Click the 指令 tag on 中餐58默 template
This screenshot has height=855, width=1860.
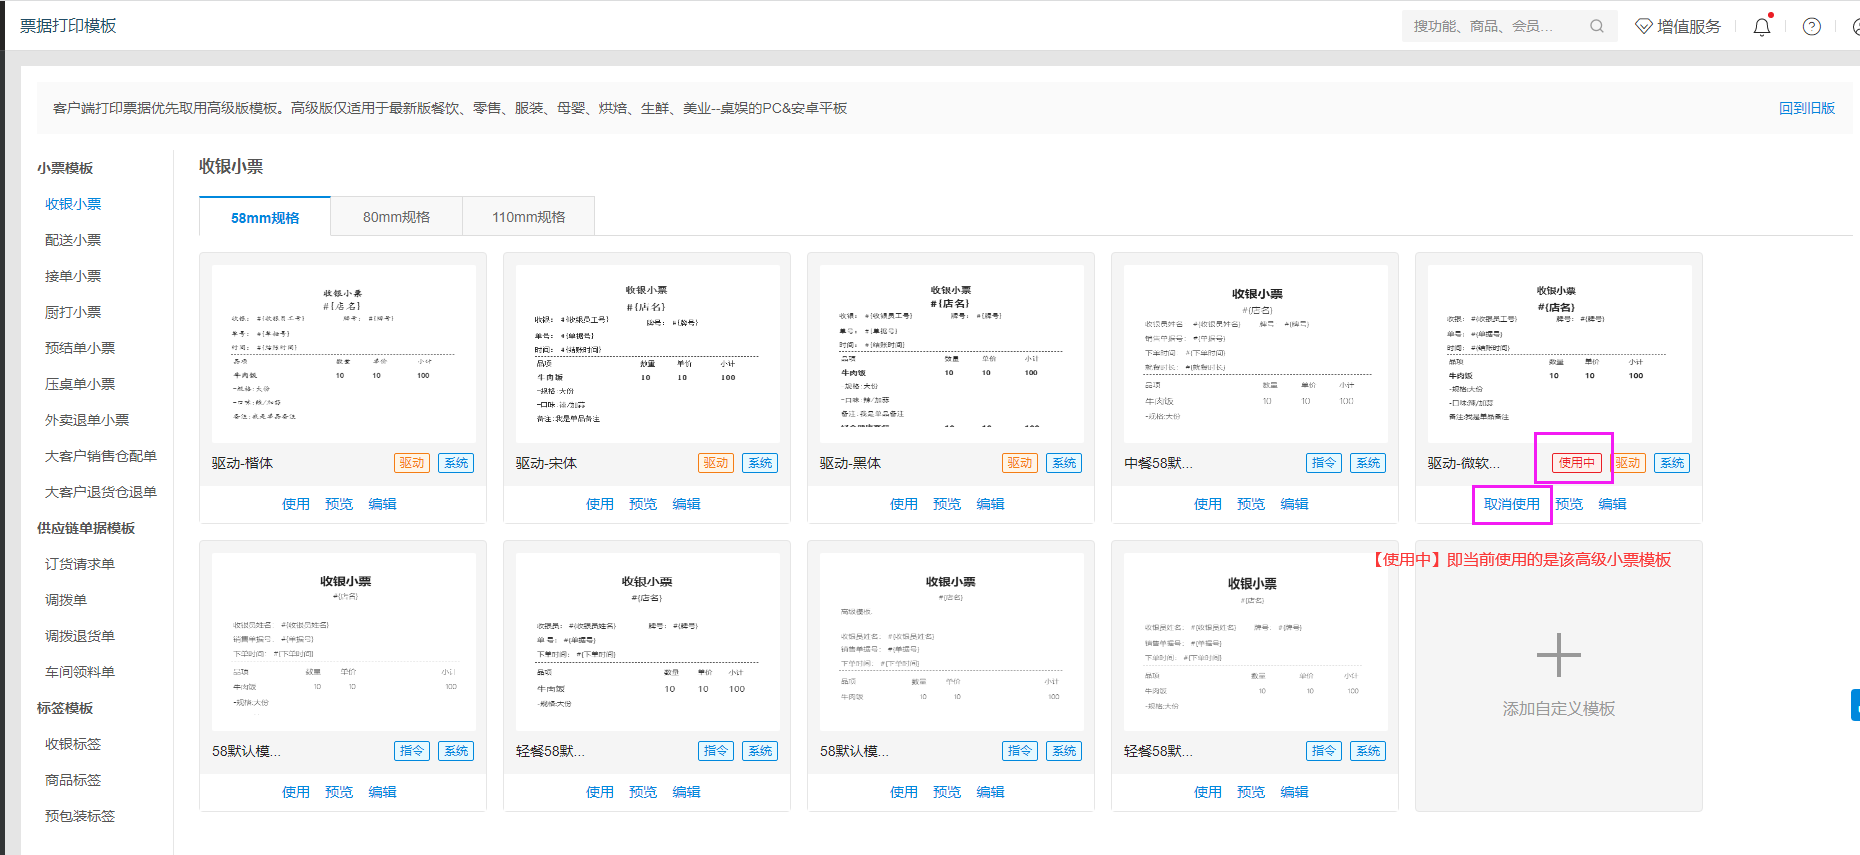coord(1323,463)
